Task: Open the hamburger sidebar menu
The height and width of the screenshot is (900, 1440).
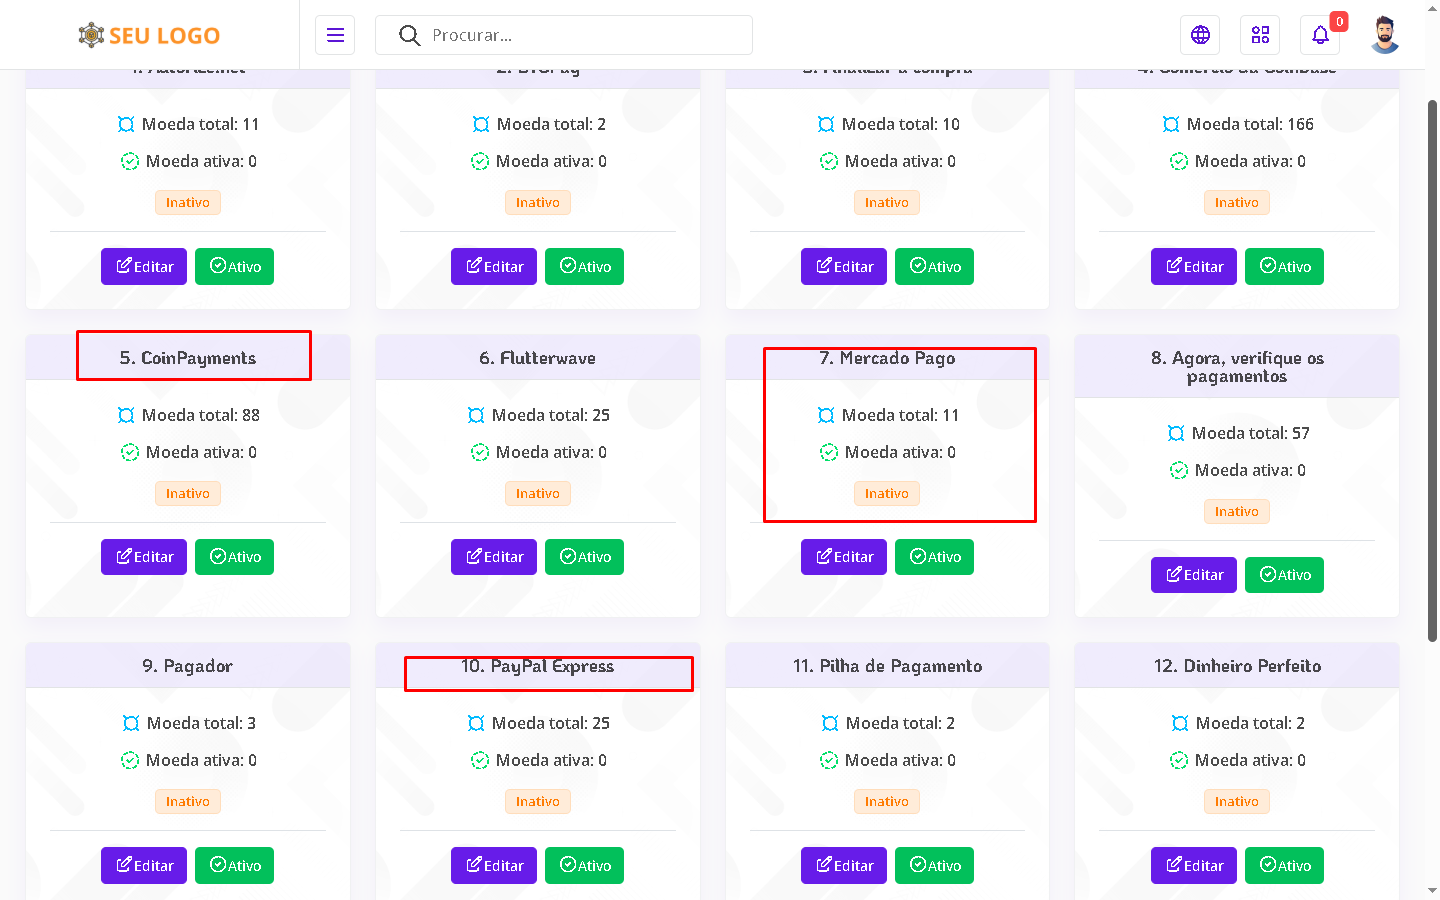Action: pyautogui.click(x=335, y=35)
